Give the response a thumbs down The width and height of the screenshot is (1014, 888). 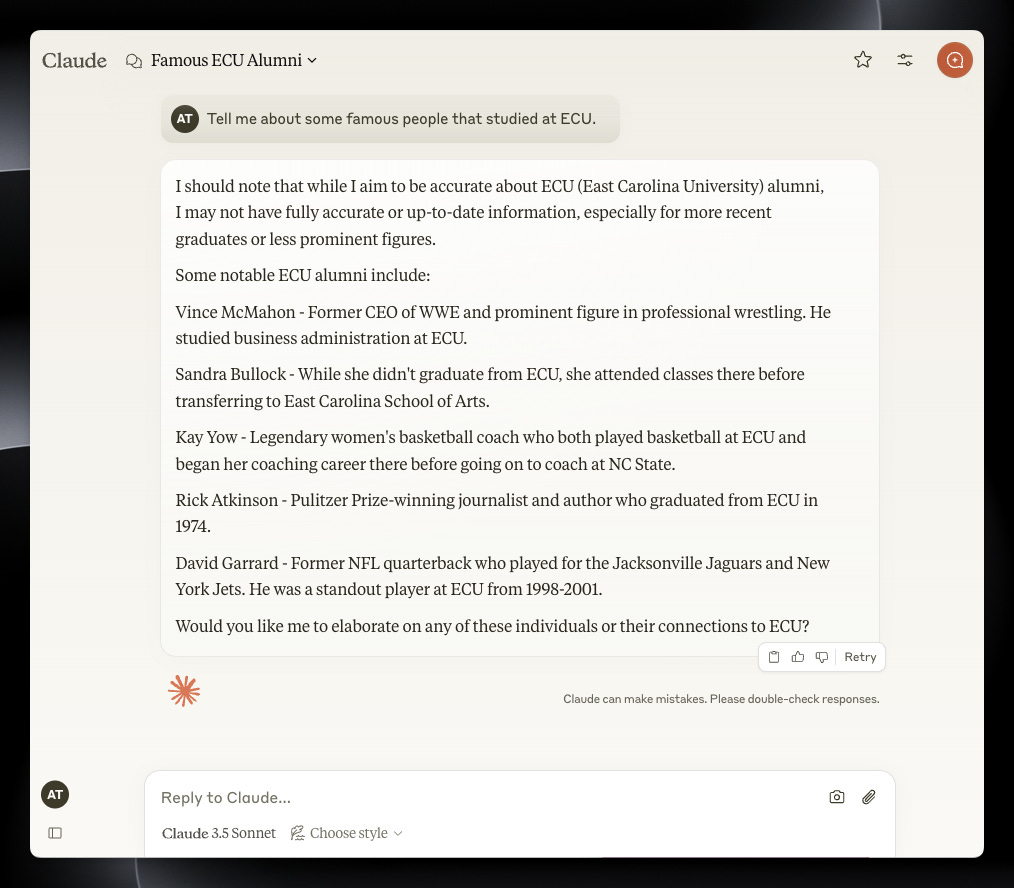click(x=821, y=657)
